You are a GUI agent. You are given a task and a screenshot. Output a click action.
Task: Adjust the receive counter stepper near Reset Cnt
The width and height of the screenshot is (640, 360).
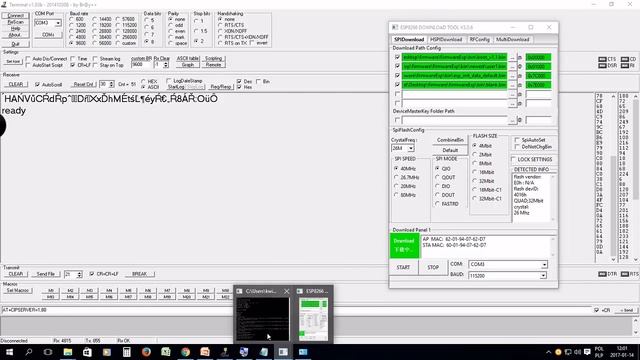[x=111, y=84]
